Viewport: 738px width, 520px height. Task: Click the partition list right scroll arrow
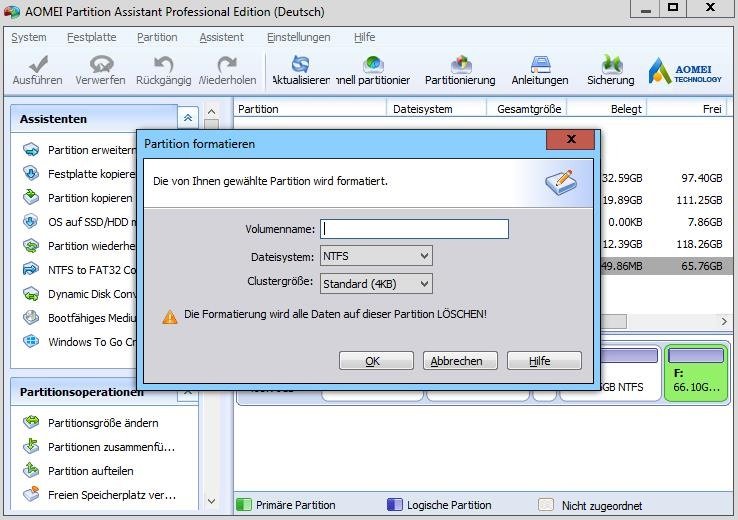click(x=724, y=321)
